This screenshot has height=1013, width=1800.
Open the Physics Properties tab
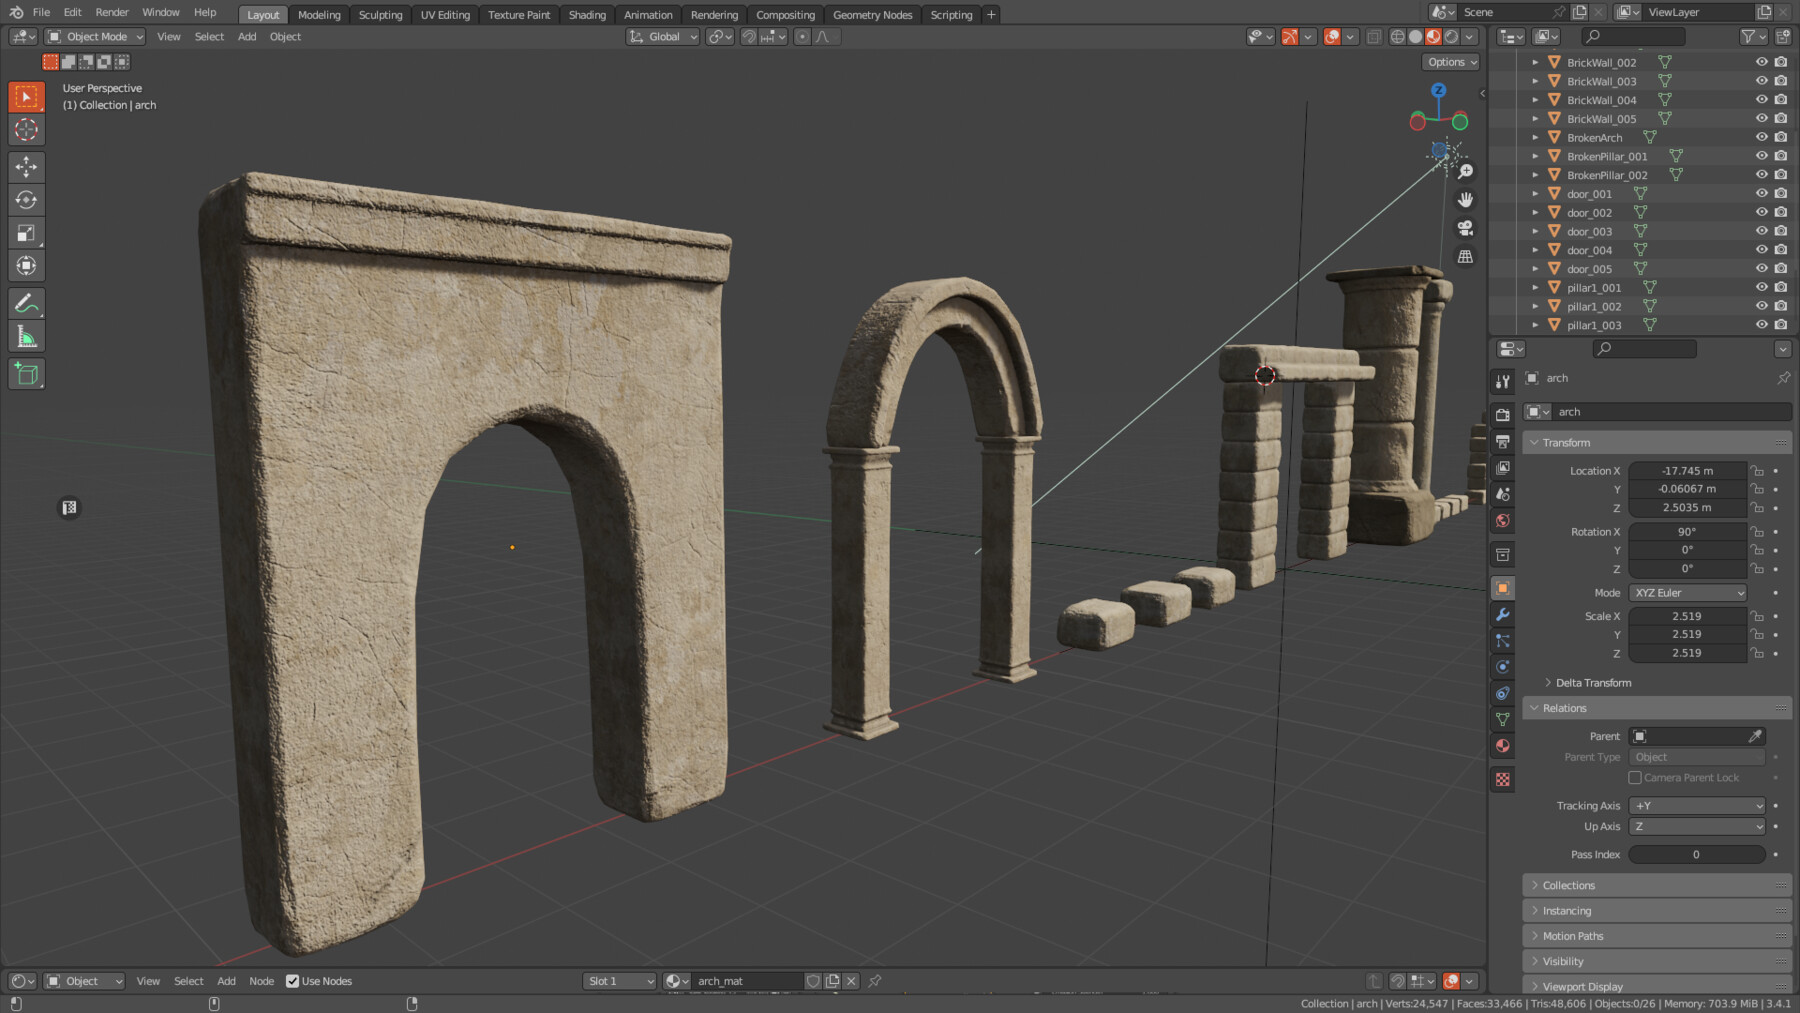[x=1502, y=667]
